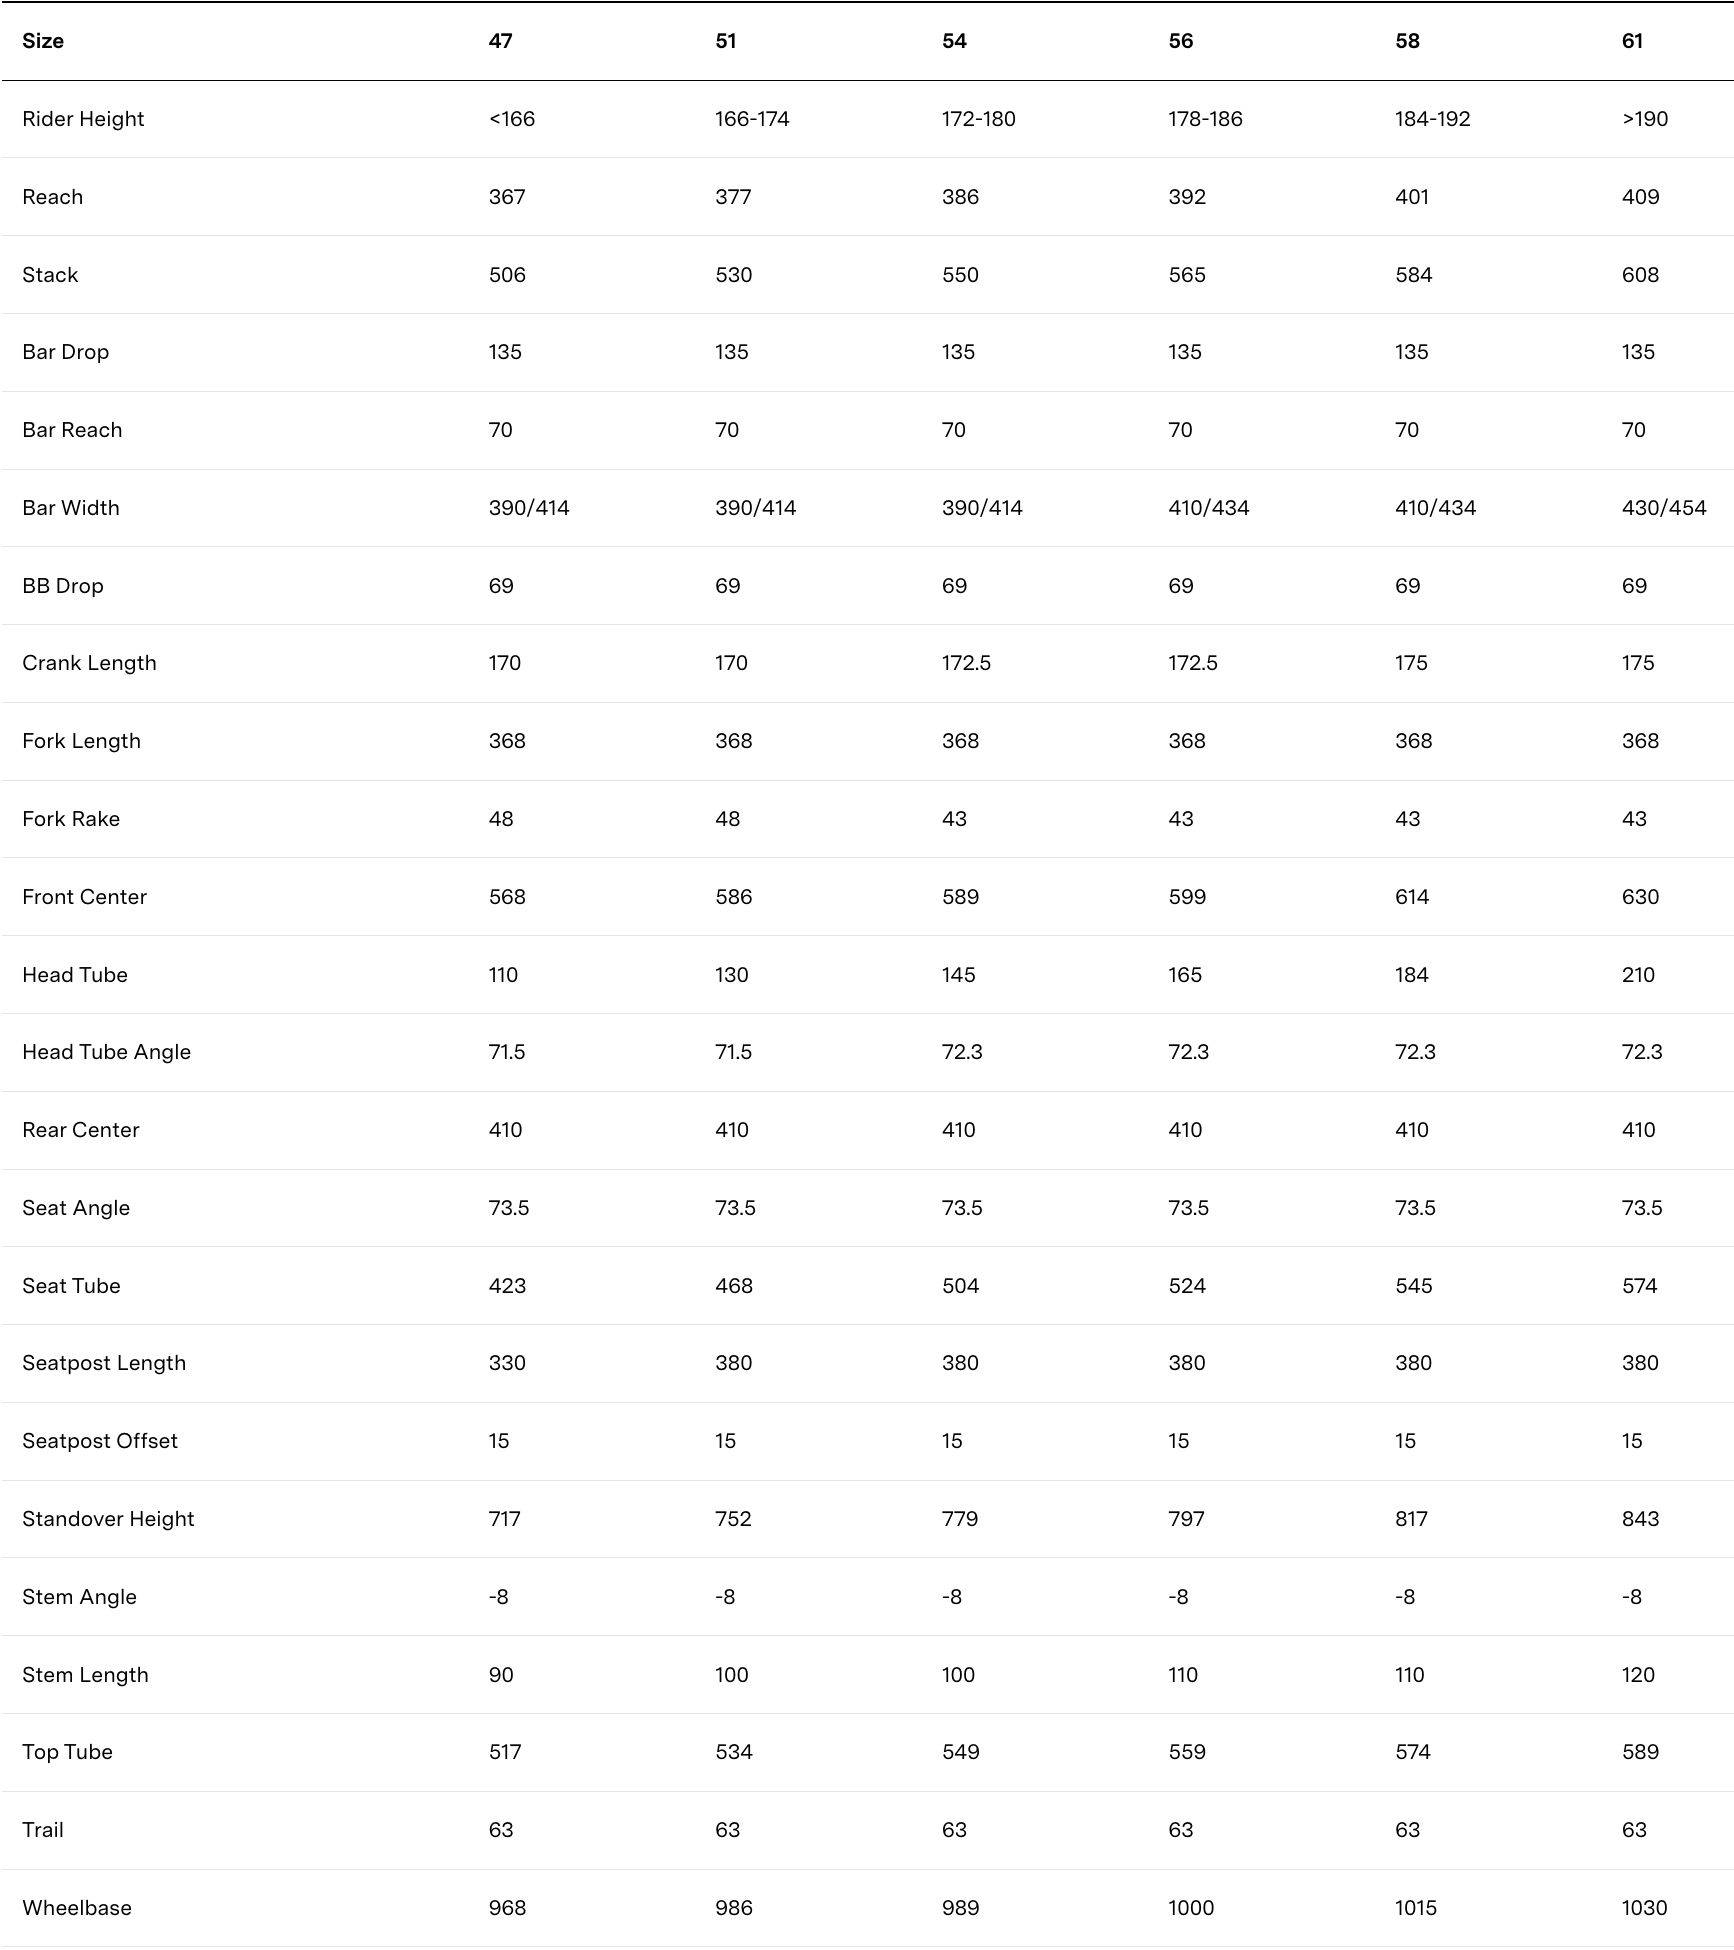Select the size 56 column header

pos(1180,41)
